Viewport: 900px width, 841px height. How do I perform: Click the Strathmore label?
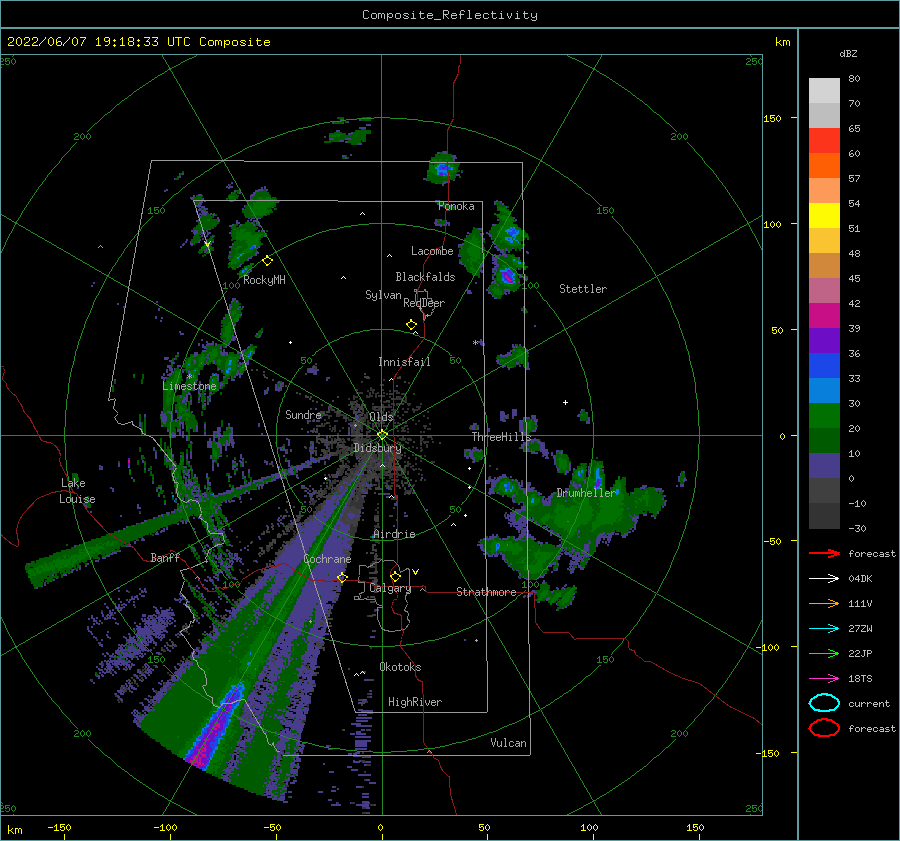click(x=486, y=592)
